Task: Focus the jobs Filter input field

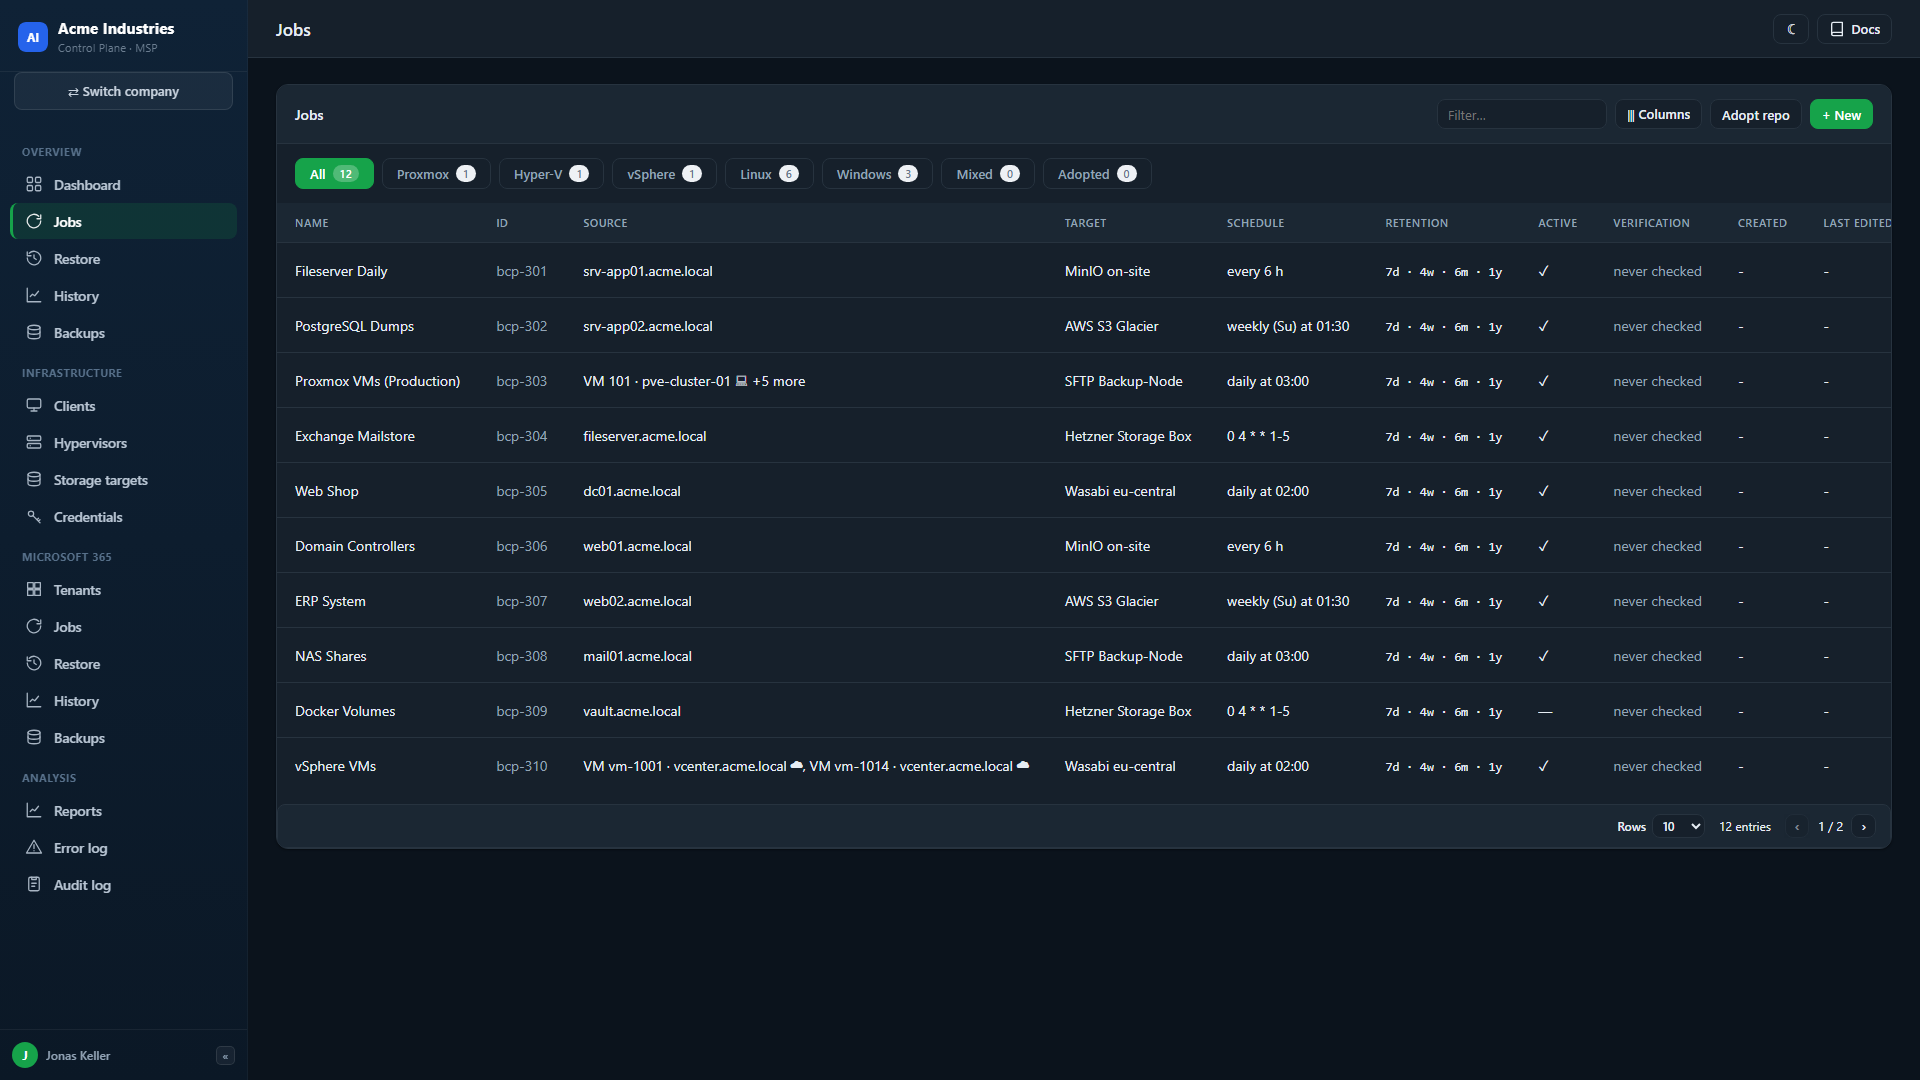Action: pyautogui.click(x=1521, y=115)
